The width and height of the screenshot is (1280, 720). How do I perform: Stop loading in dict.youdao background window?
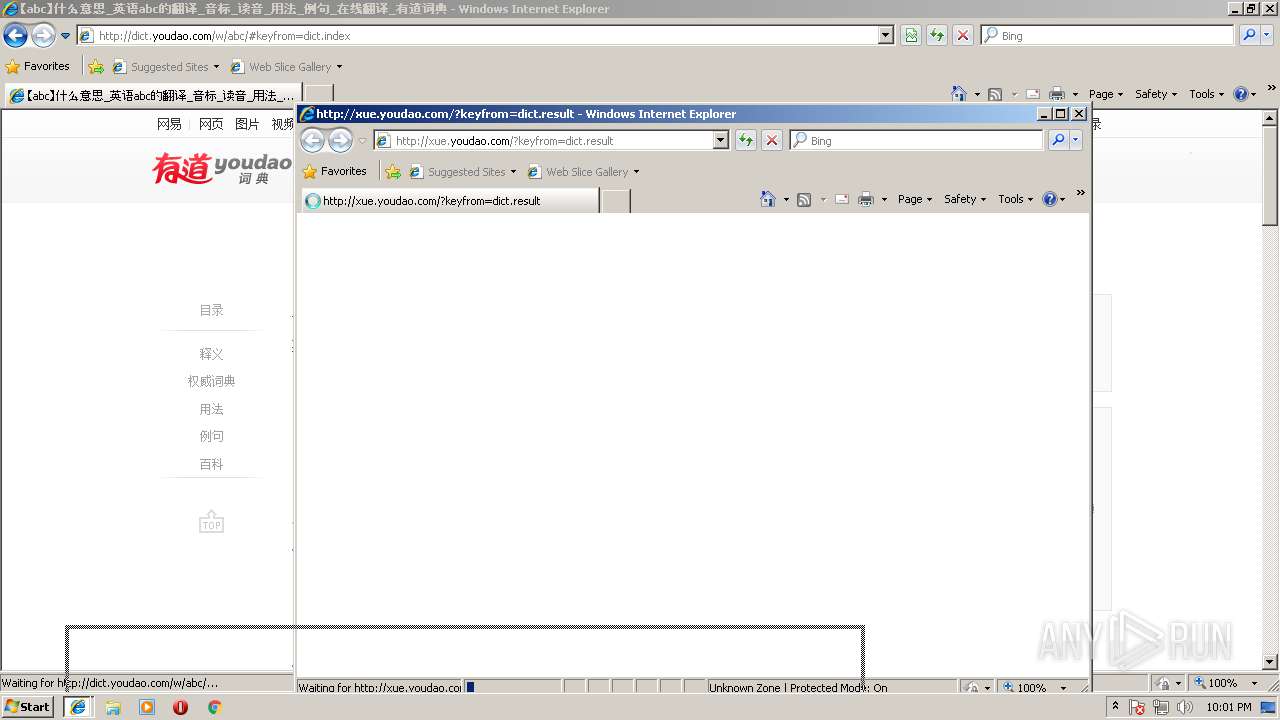[x=963, y=35]
